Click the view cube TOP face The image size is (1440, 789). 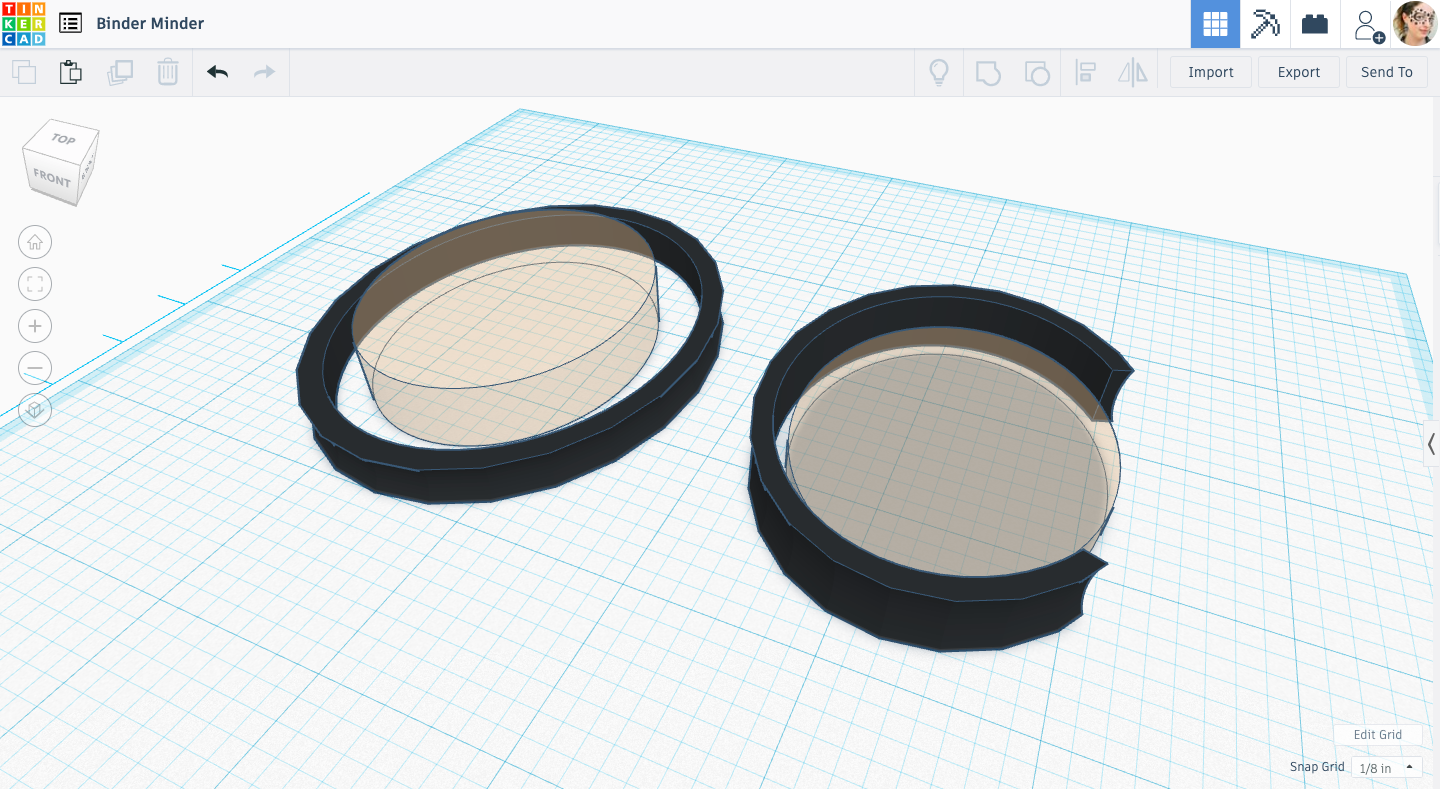[x=65, y=139]
